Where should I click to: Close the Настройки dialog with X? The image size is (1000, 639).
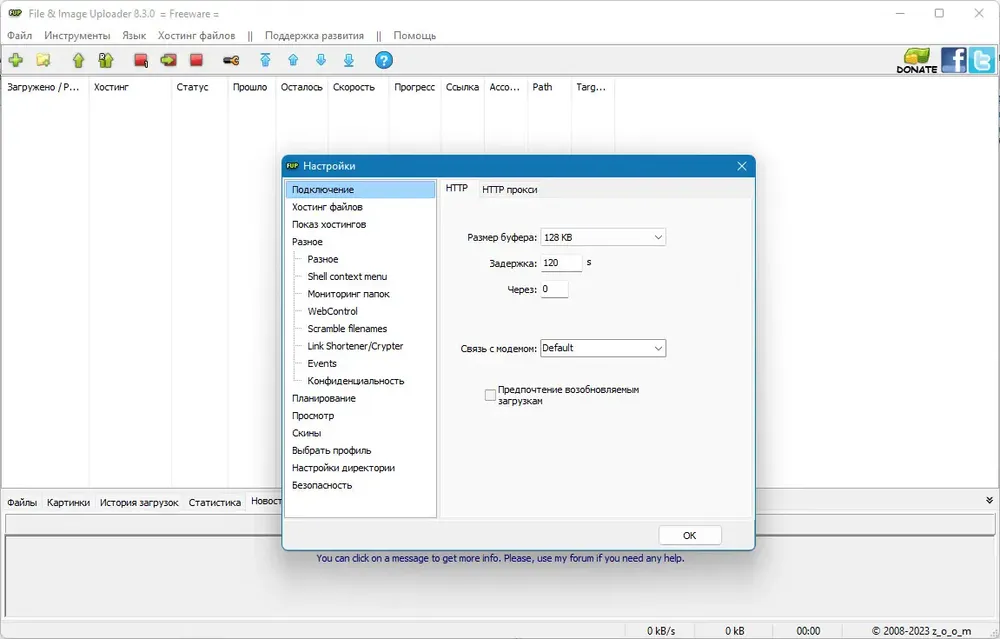[x=742, y=166]
